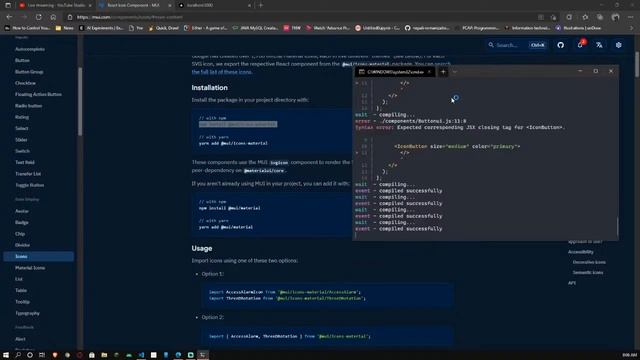Screen dimensions: 640x360
Task: Open browser profile avatar
Action: coord(616,17)
